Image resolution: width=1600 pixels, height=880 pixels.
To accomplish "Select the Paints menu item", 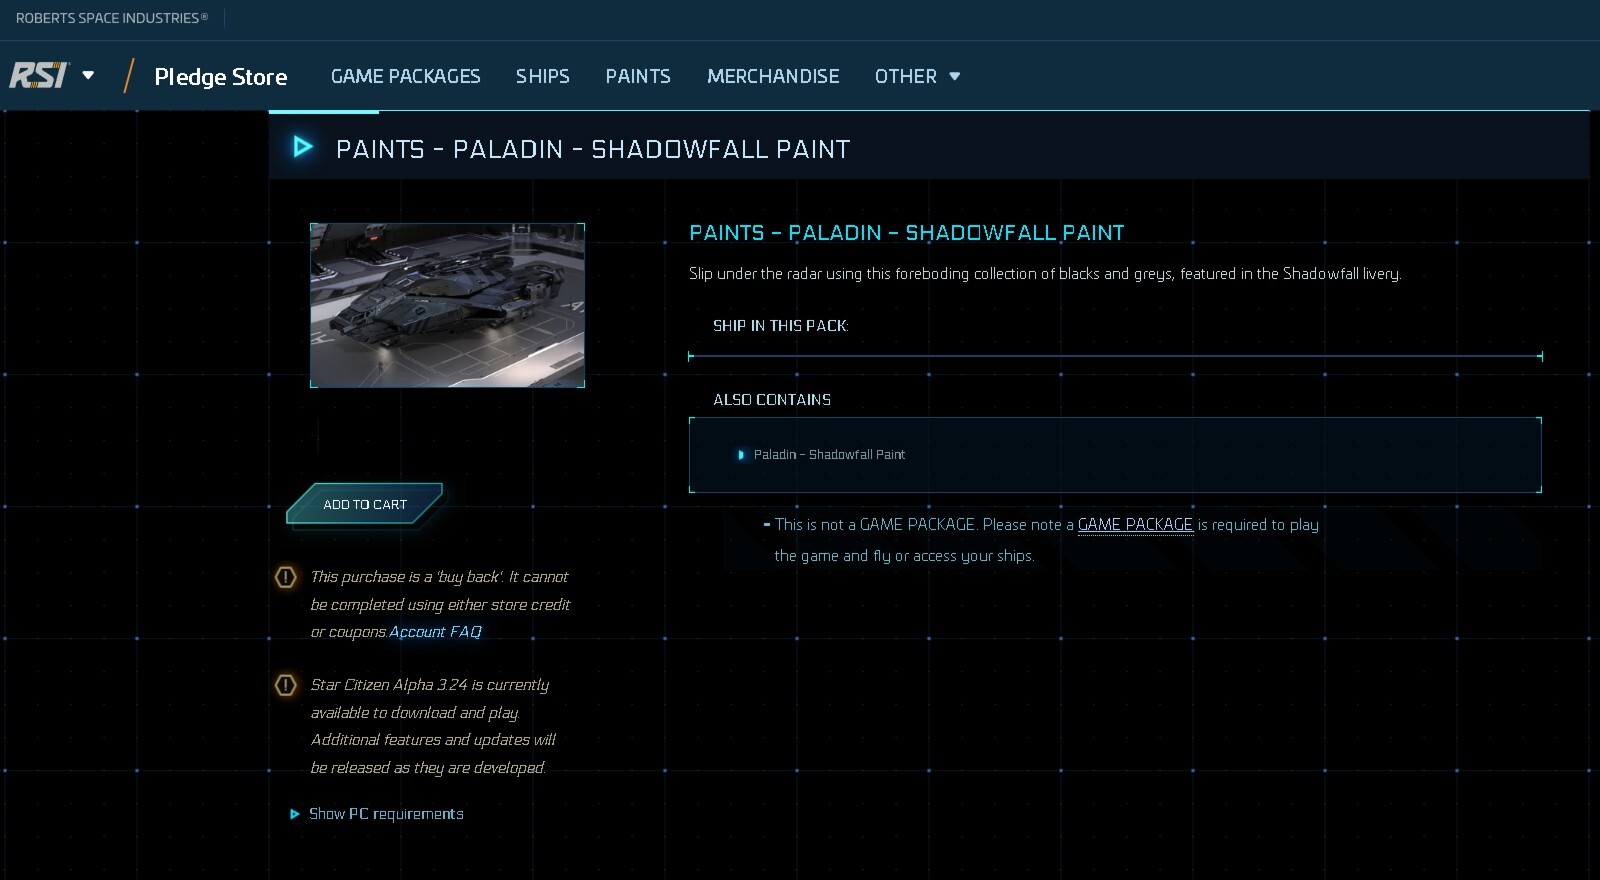I will click(x=637, y=76).
